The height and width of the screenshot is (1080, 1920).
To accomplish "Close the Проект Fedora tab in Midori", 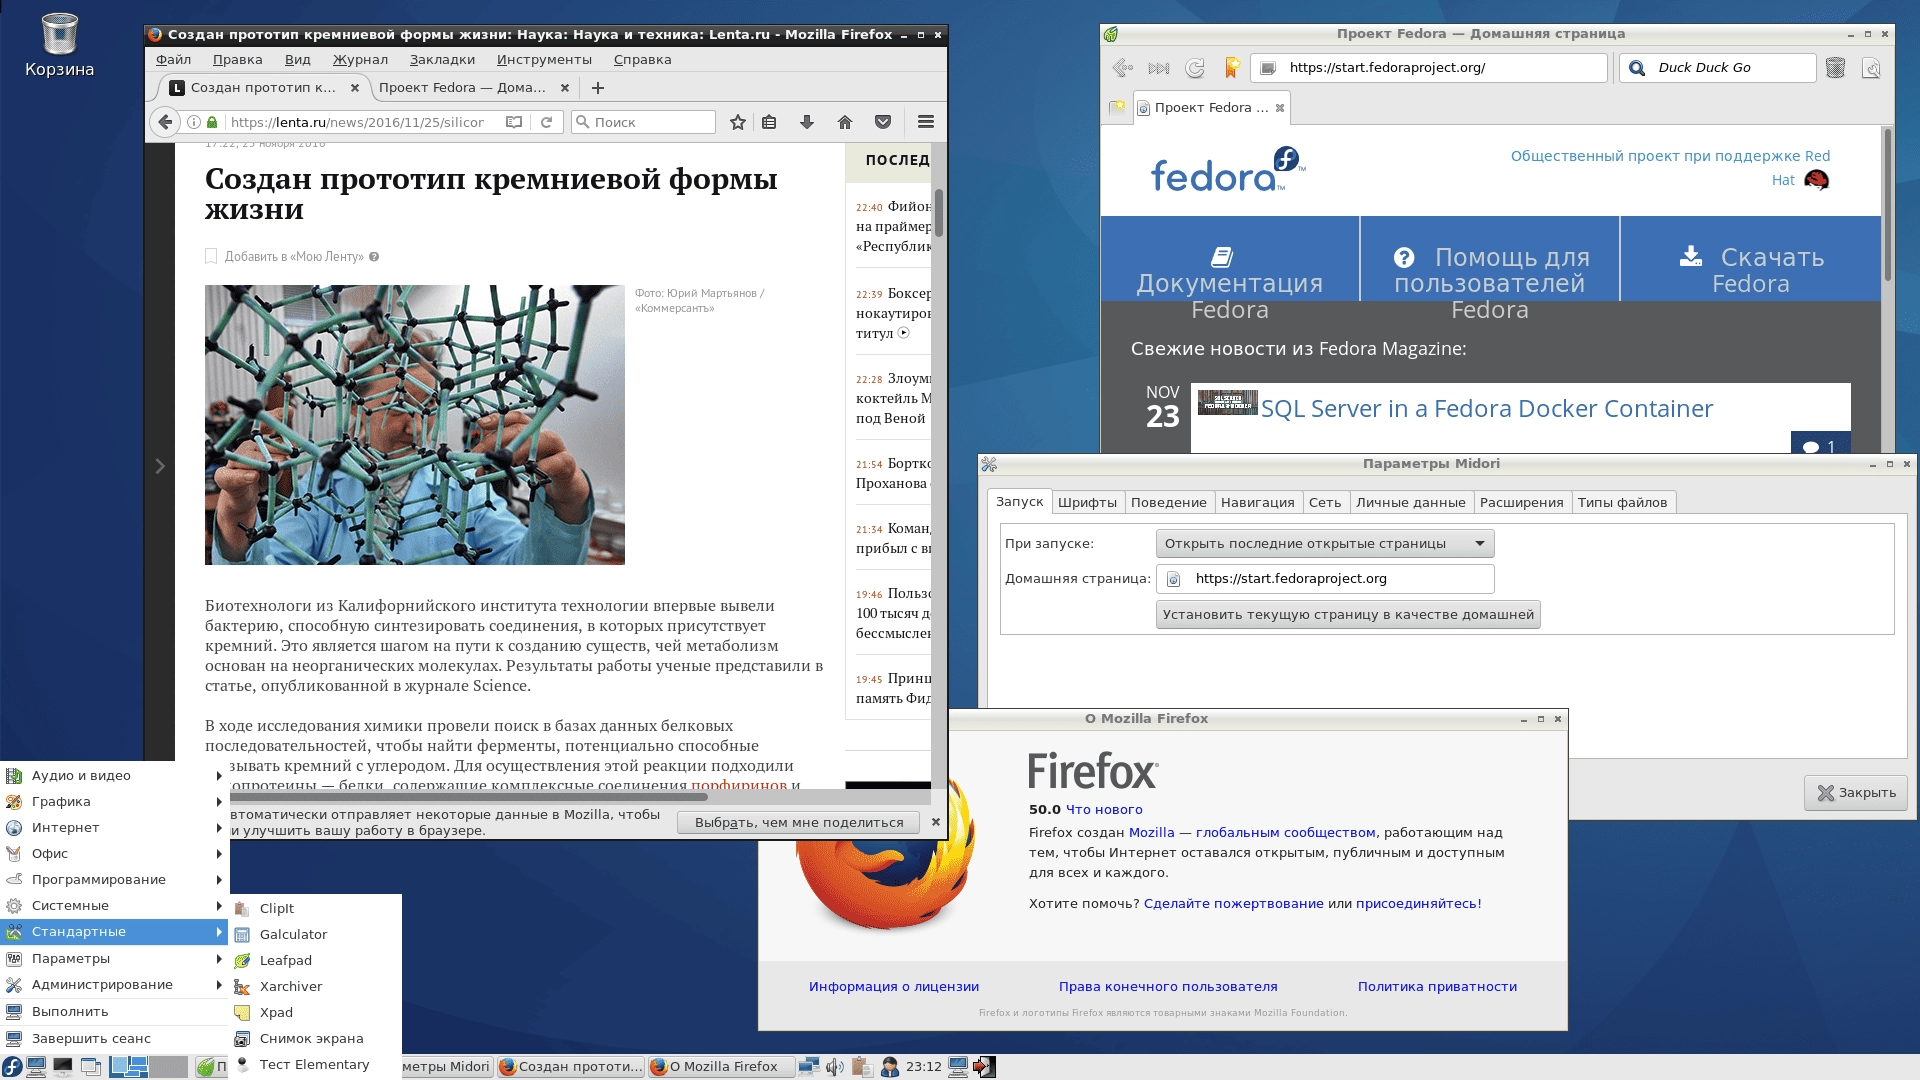I will pyautogui.click(x=1280, y=107).
